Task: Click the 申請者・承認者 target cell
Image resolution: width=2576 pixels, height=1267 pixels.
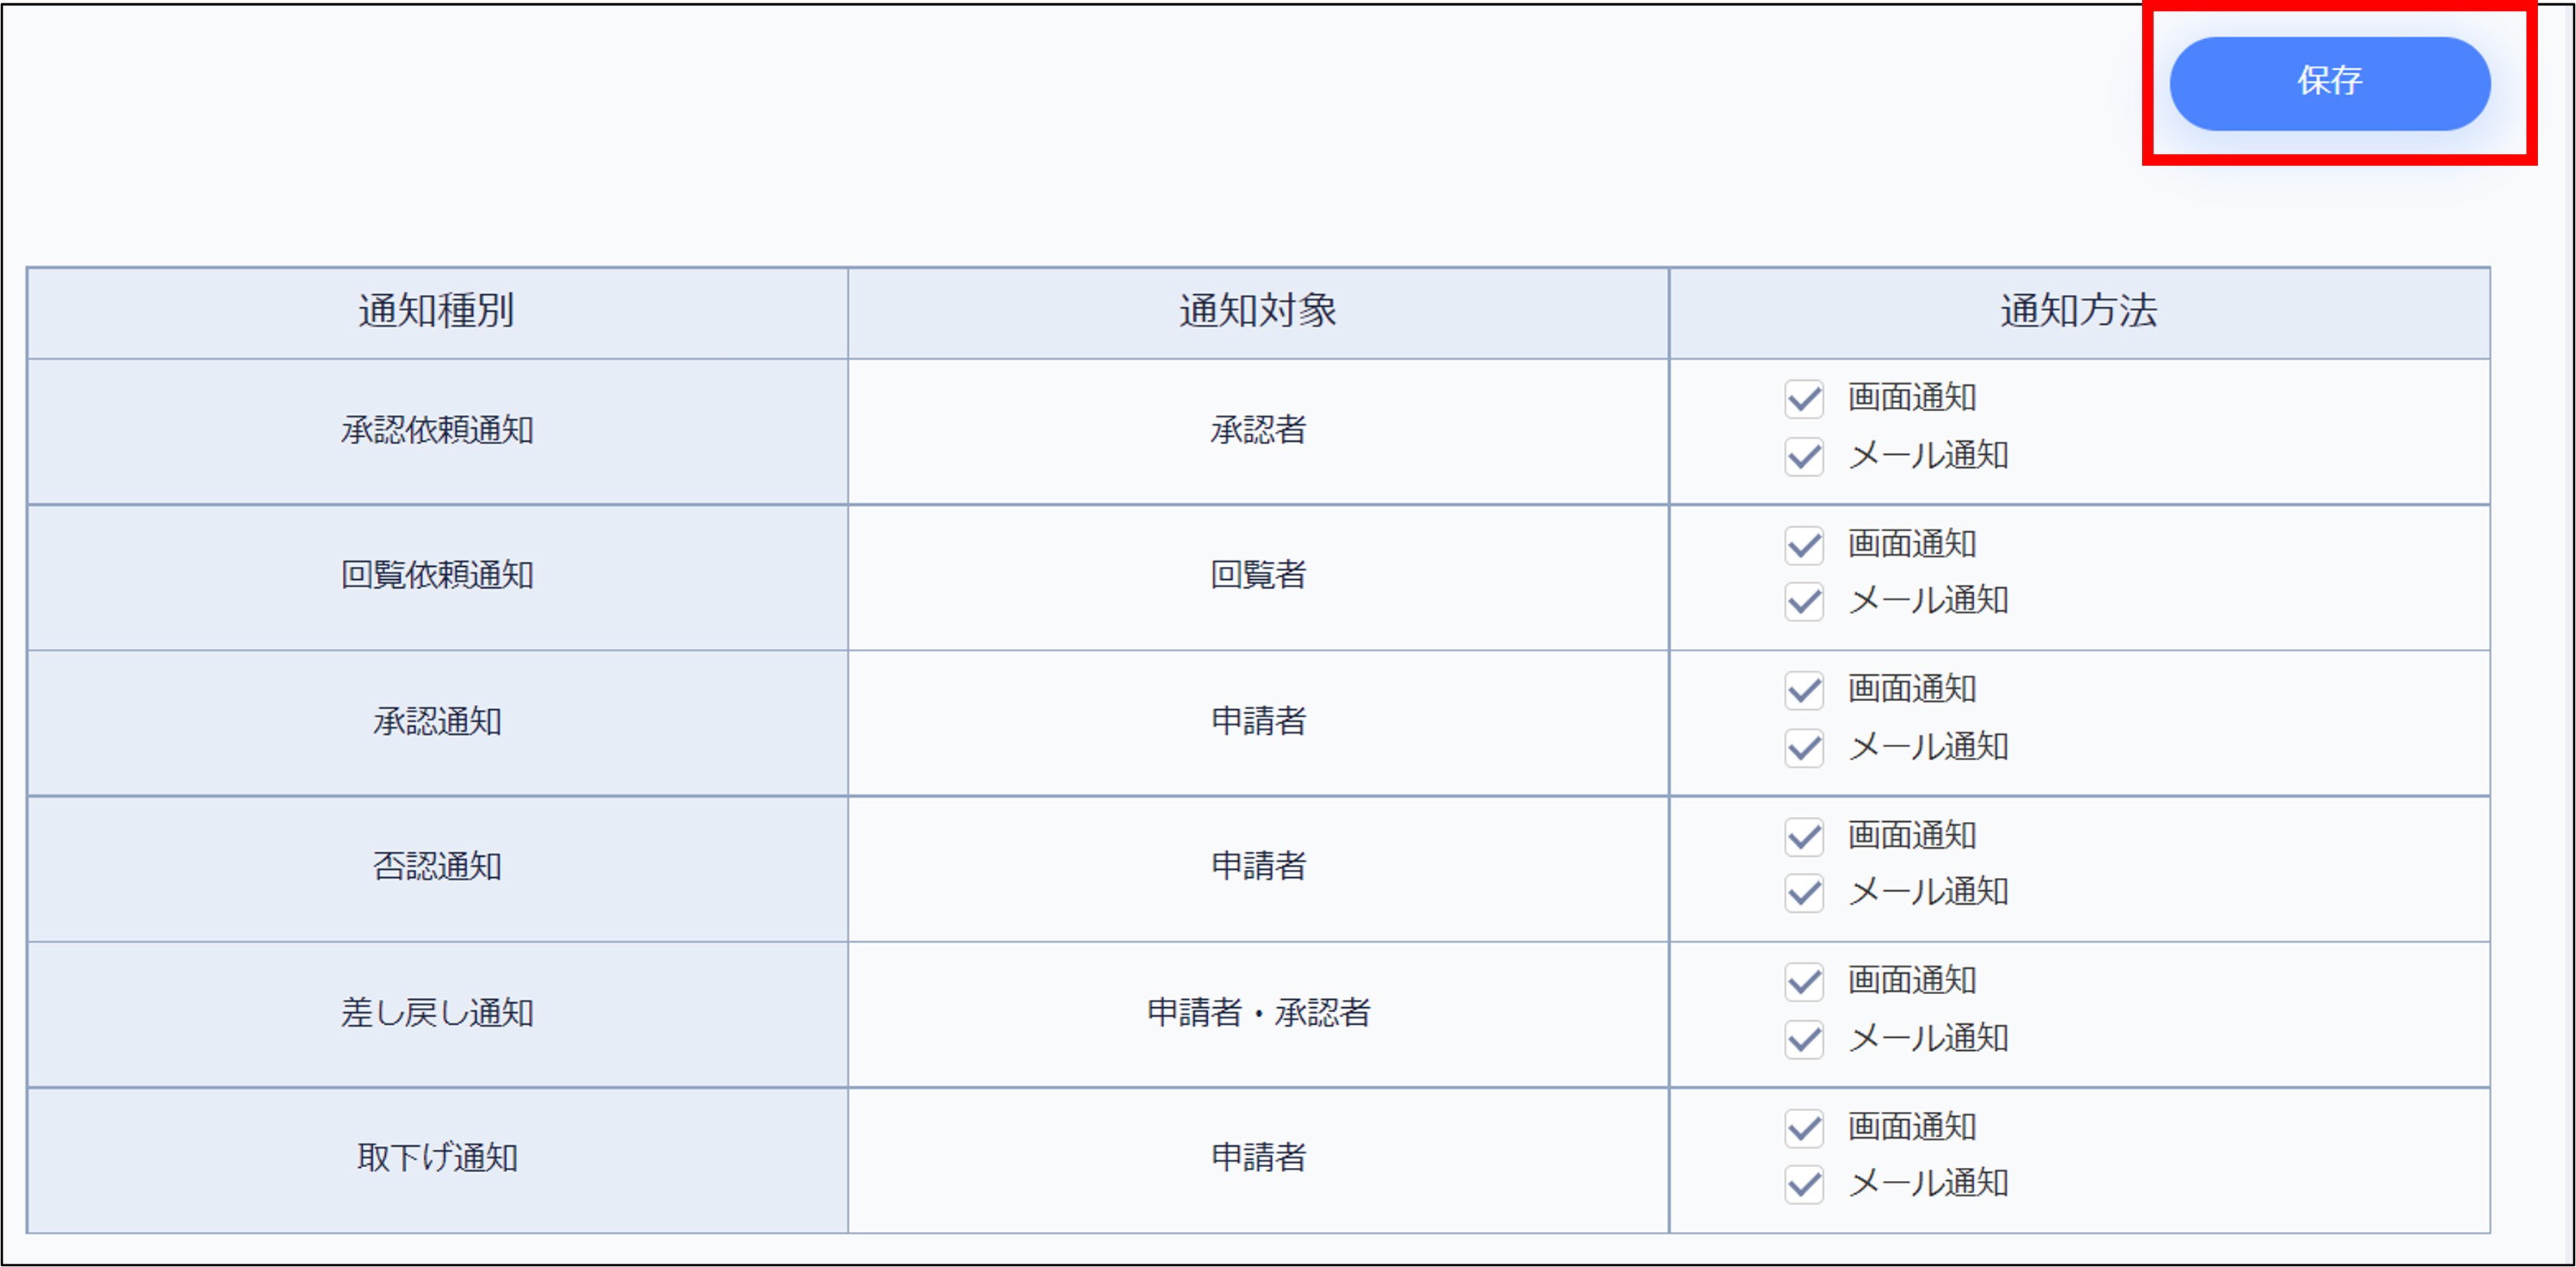Action: [1258, 1013]
